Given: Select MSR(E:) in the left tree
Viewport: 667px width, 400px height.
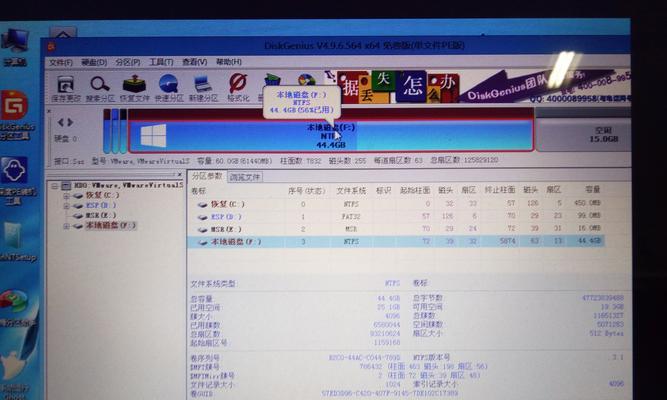Looking at the screenshot, I should pyautogui.click(x=100, y=216).
